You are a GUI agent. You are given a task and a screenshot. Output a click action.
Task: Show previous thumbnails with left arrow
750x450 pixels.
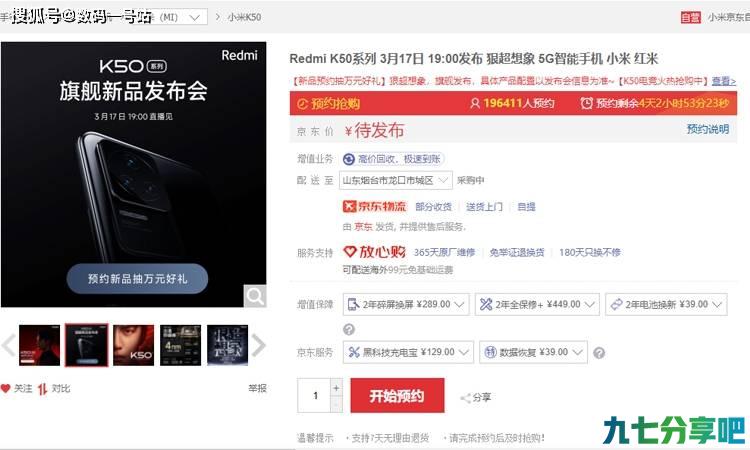pyautogui.click(x=8, y=345)
